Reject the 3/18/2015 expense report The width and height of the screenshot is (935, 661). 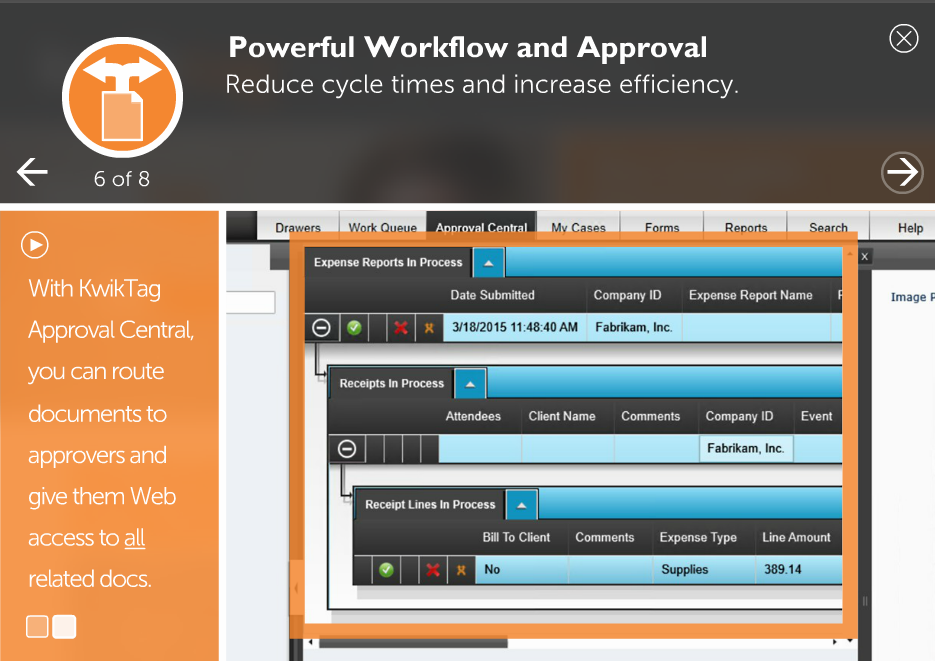click(401, 327)
